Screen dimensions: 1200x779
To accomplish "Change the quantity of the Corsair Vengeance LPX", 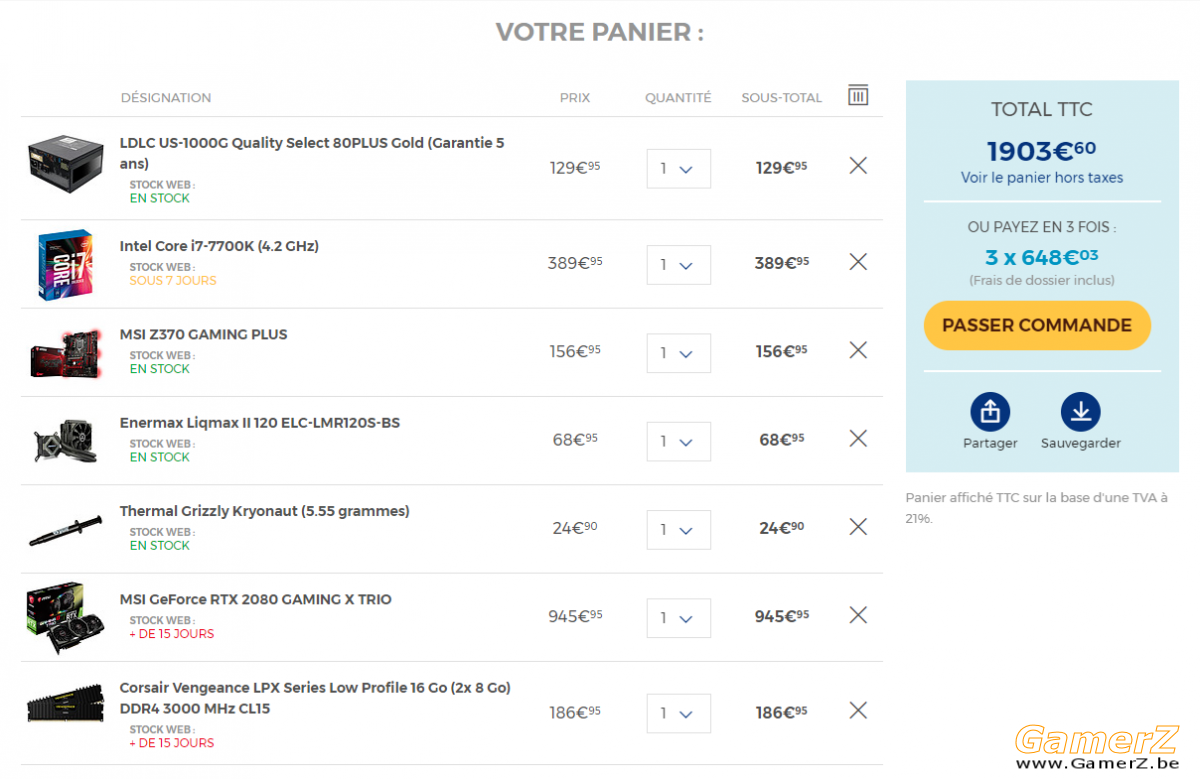I will [x=679, y=714].
